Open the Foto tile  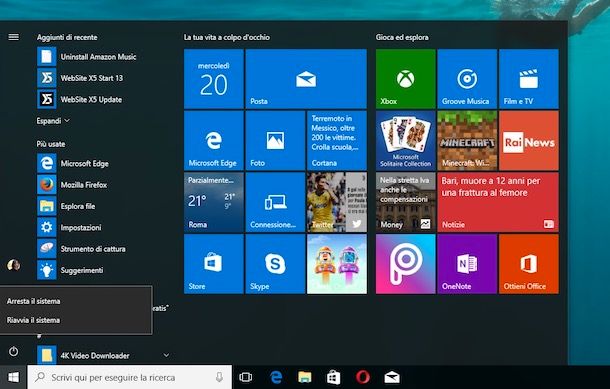[x=275, y=140]
